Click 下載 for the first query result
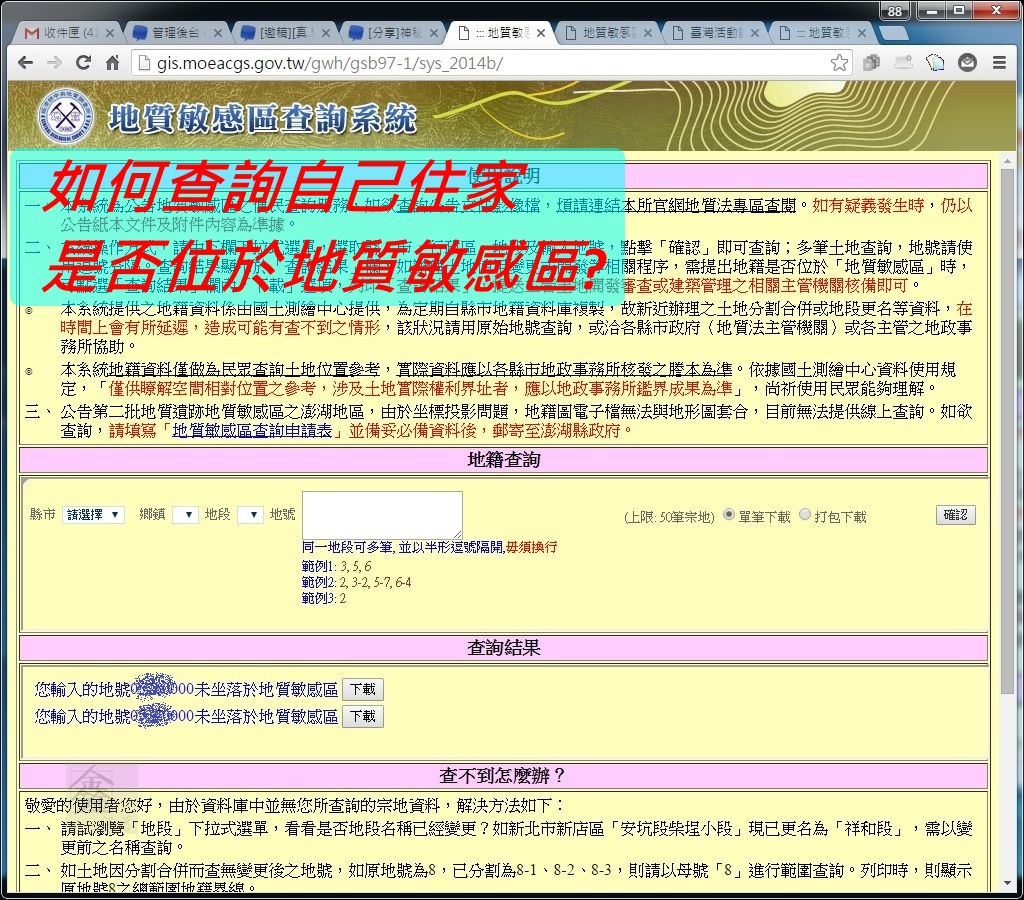 [362, 689]
